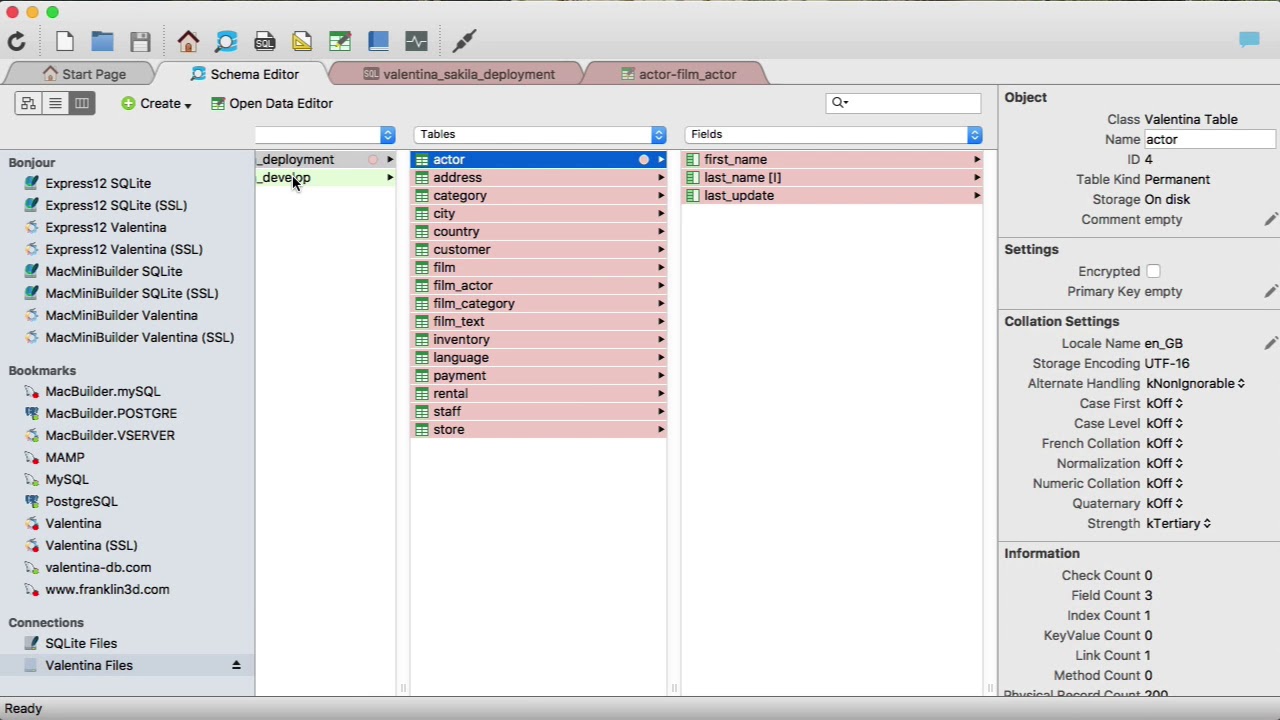
Task: Expand the rental table arrow
Action: 661,393
